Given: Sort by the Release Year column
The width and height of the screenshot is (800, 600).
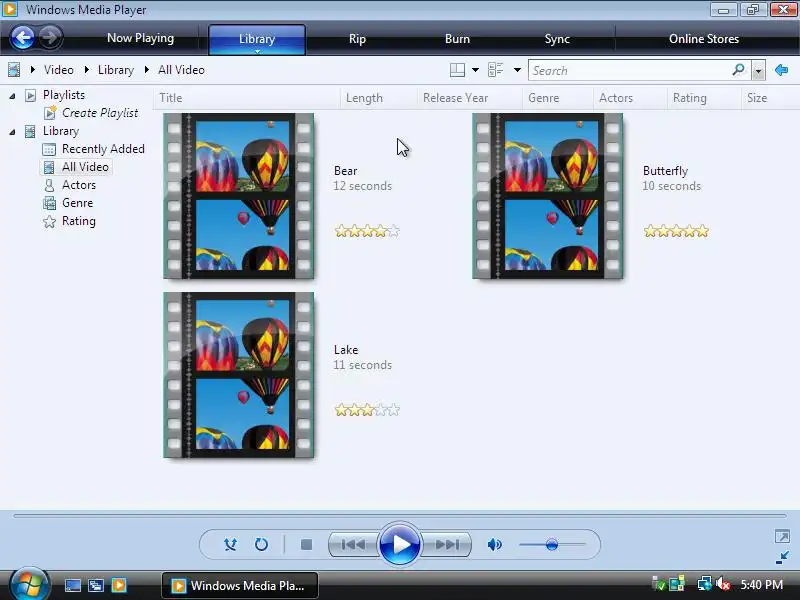Looking at the screenshot, I should tap(469, 98).
